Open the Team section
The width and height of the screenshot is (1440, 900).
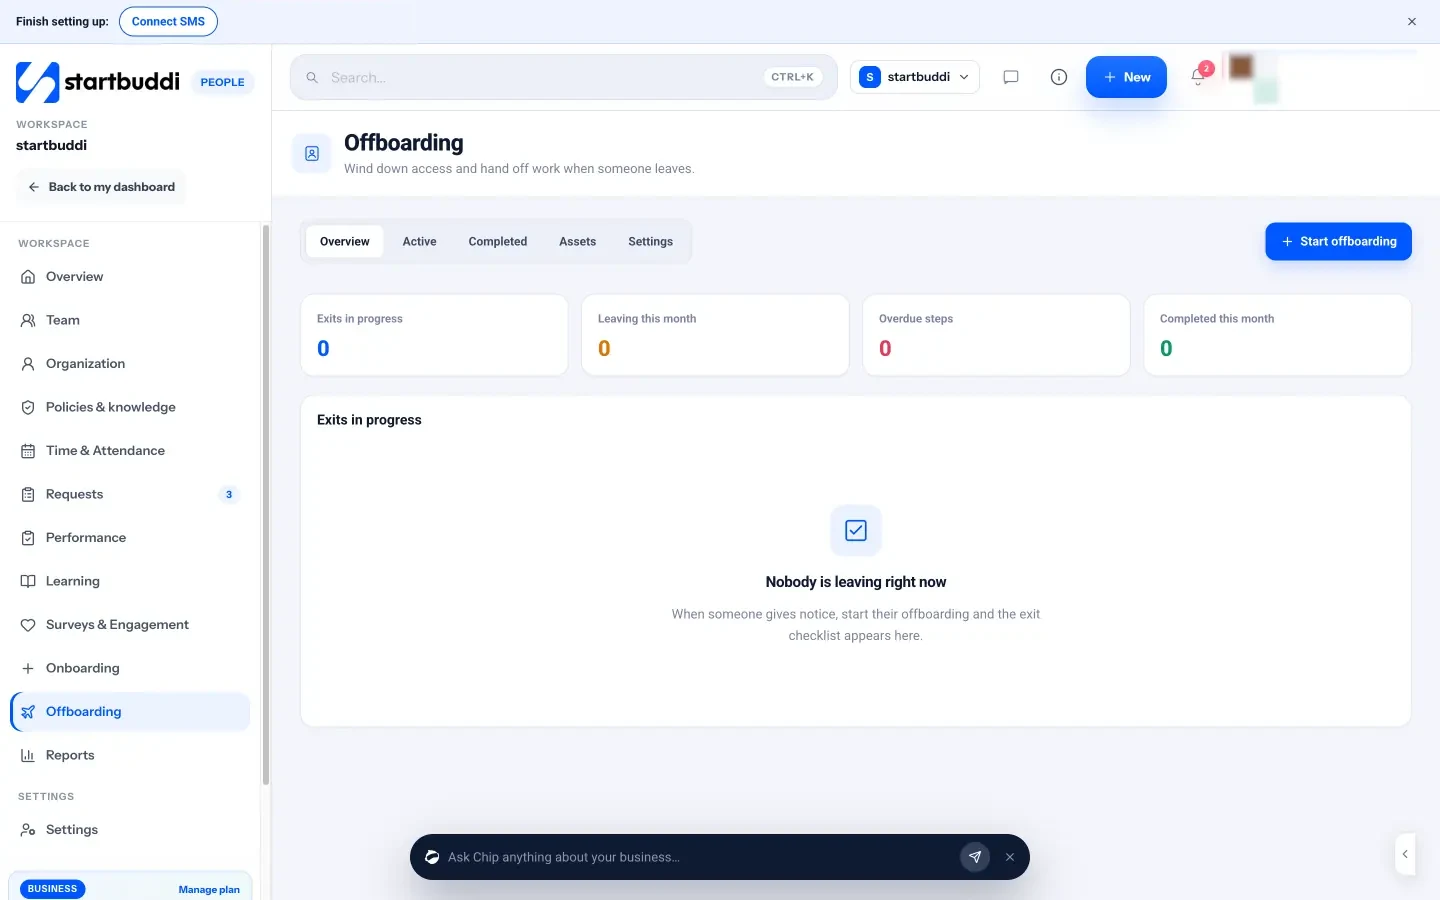click(x=130, y=320)
